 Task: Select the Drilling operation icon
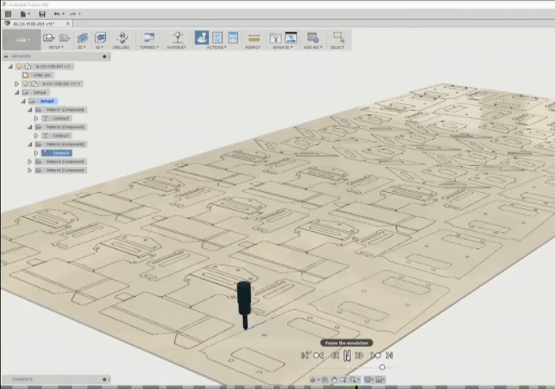pos(122,38)
